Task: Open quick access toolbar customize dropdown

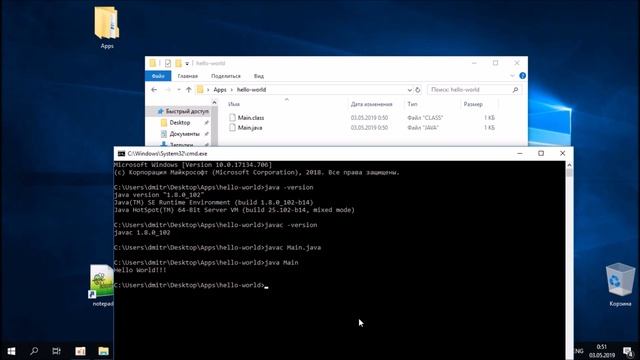Action: pos(187,63)
